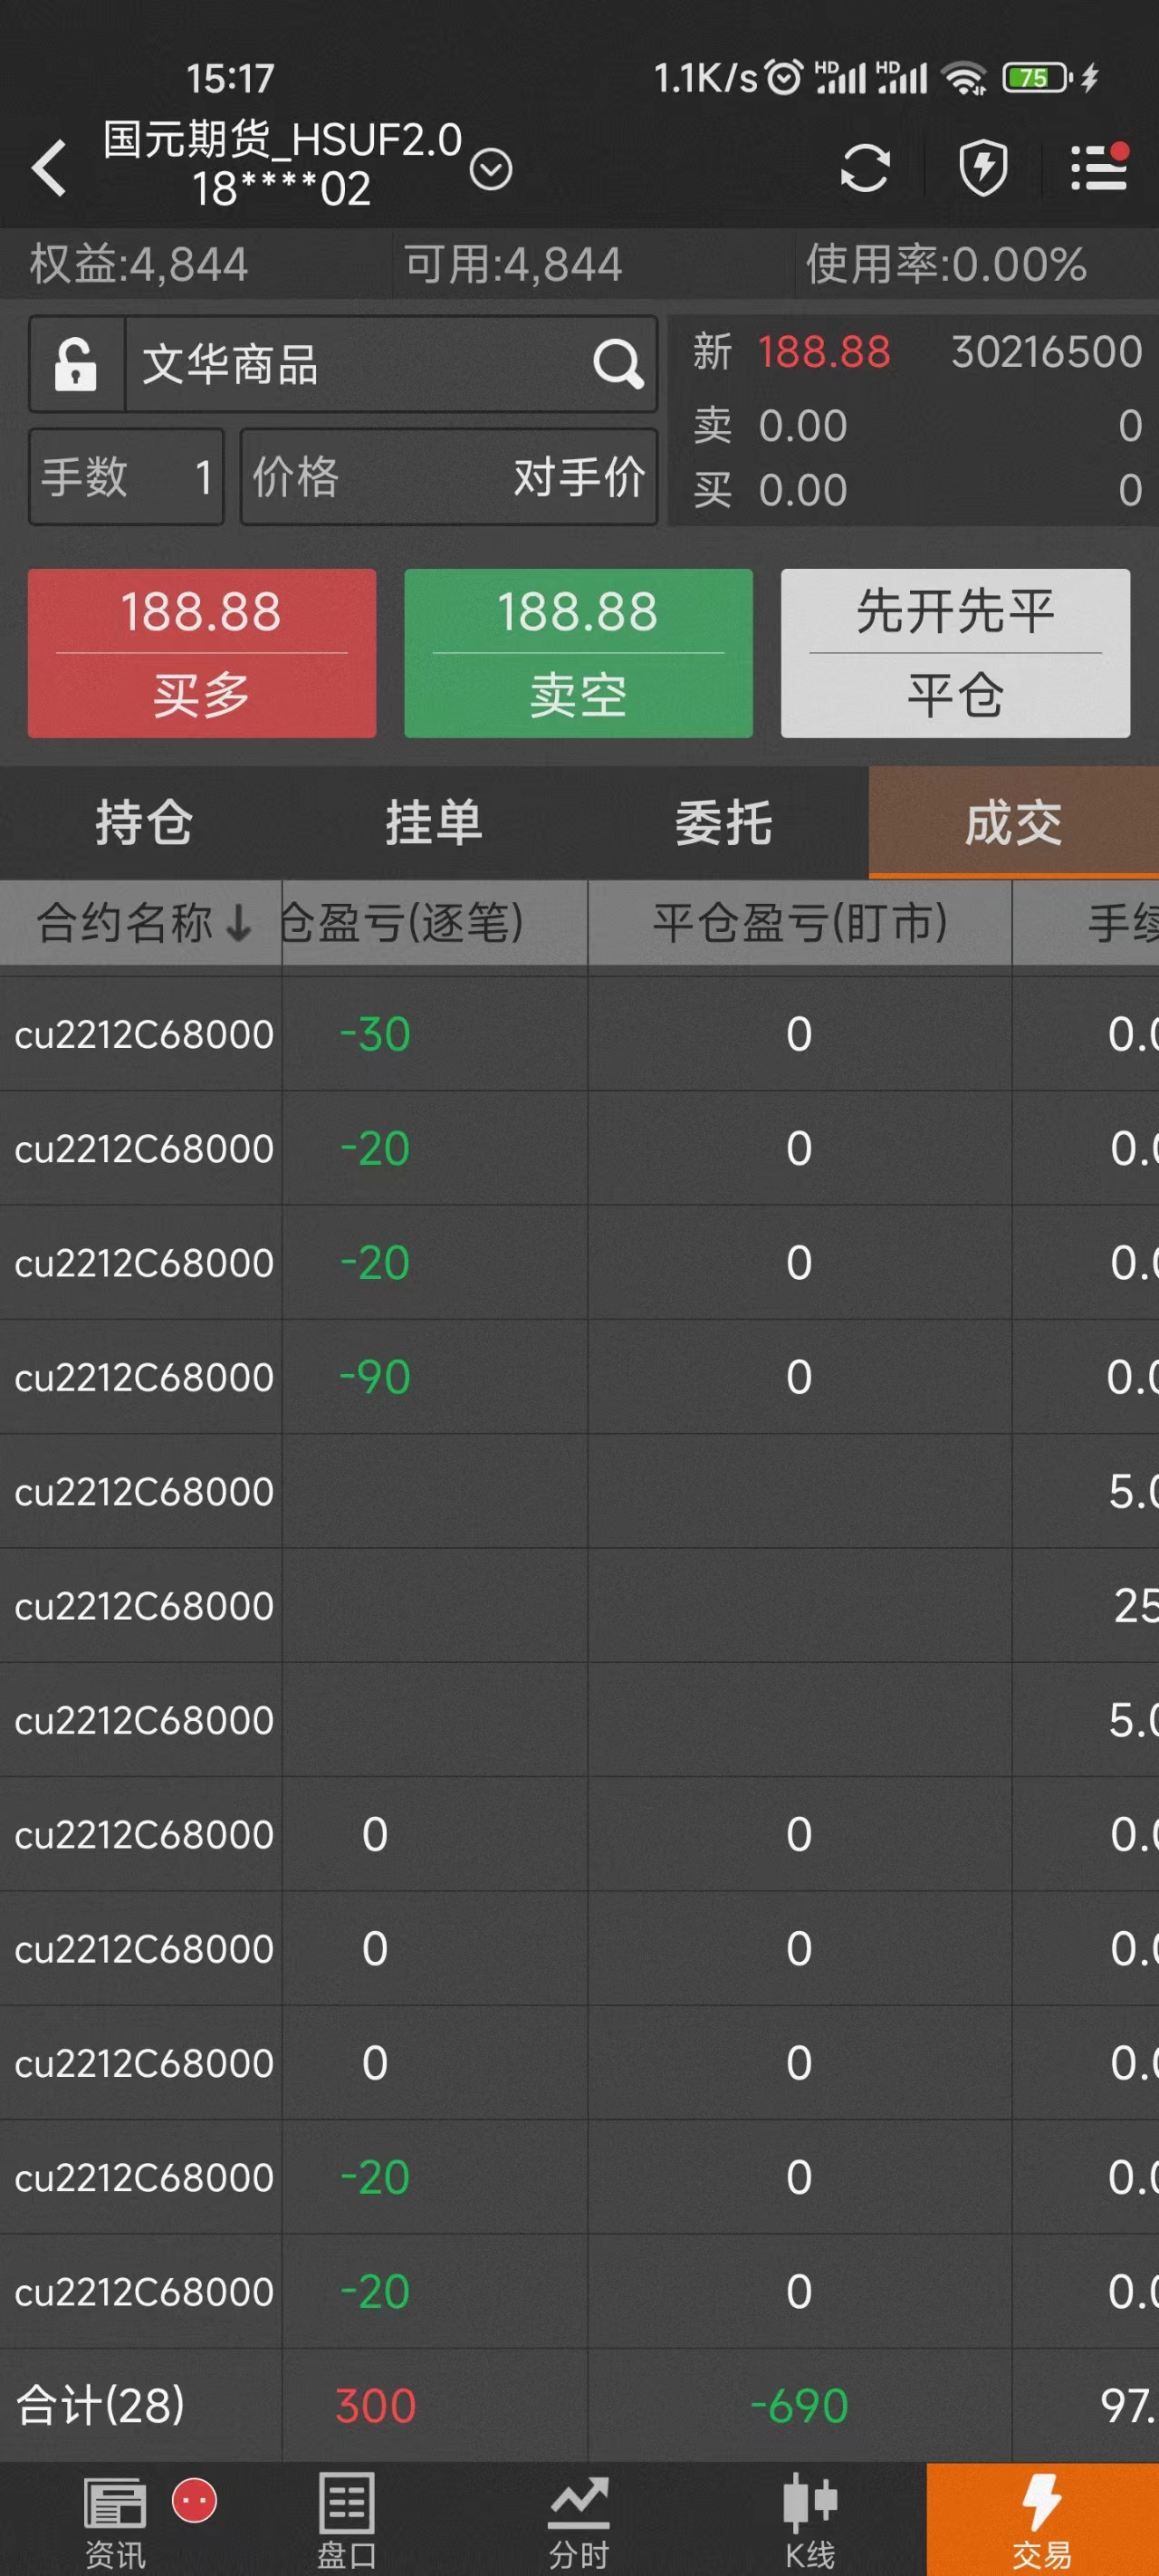This screenshot has height=2576, width=1159.
Task: Tap the 先开先平 平仓 close button
Action: (955, 653)
